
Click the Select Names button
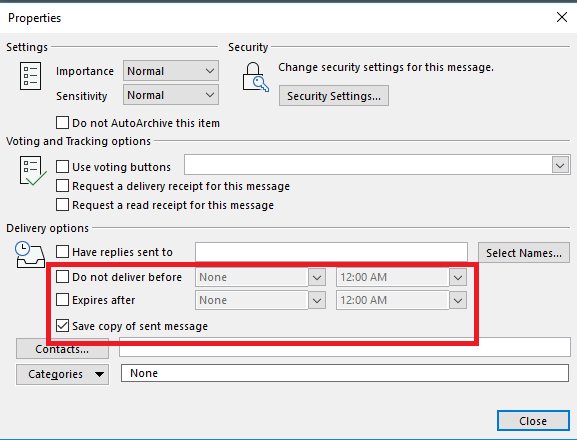point(524,253)
